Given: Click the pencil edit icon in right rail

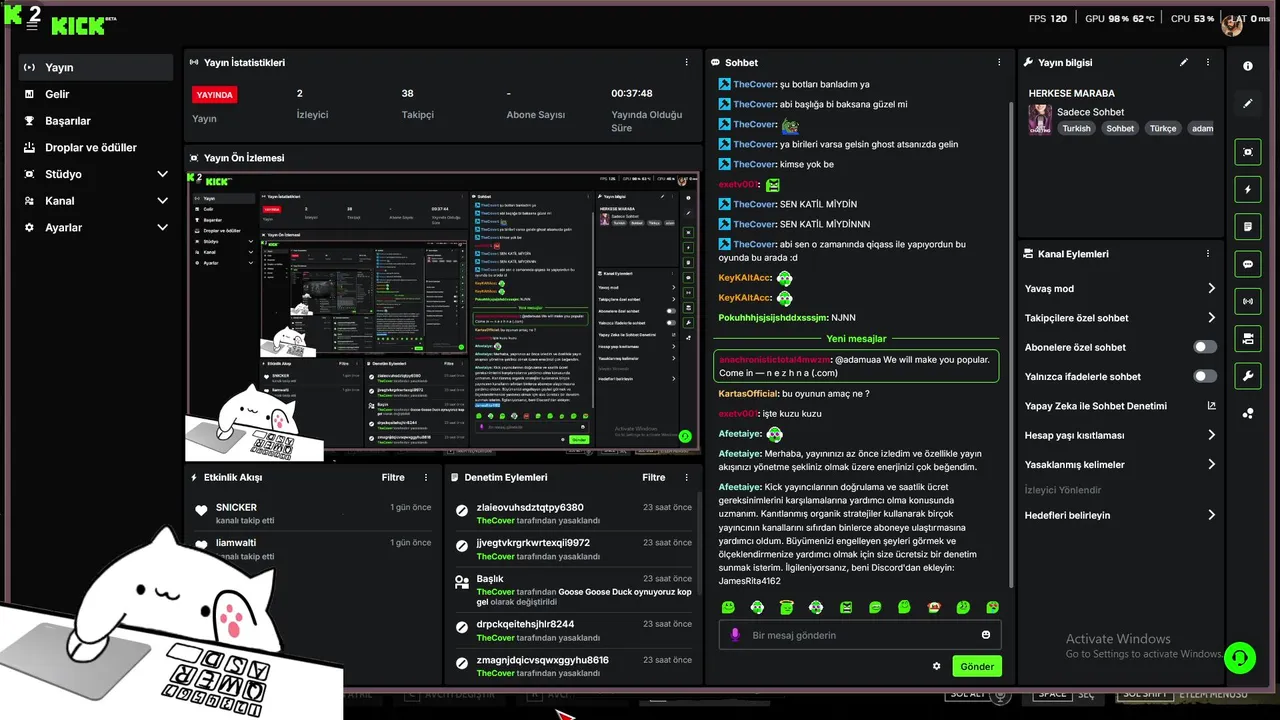Looking at the screenshot, I should 1248,103.
